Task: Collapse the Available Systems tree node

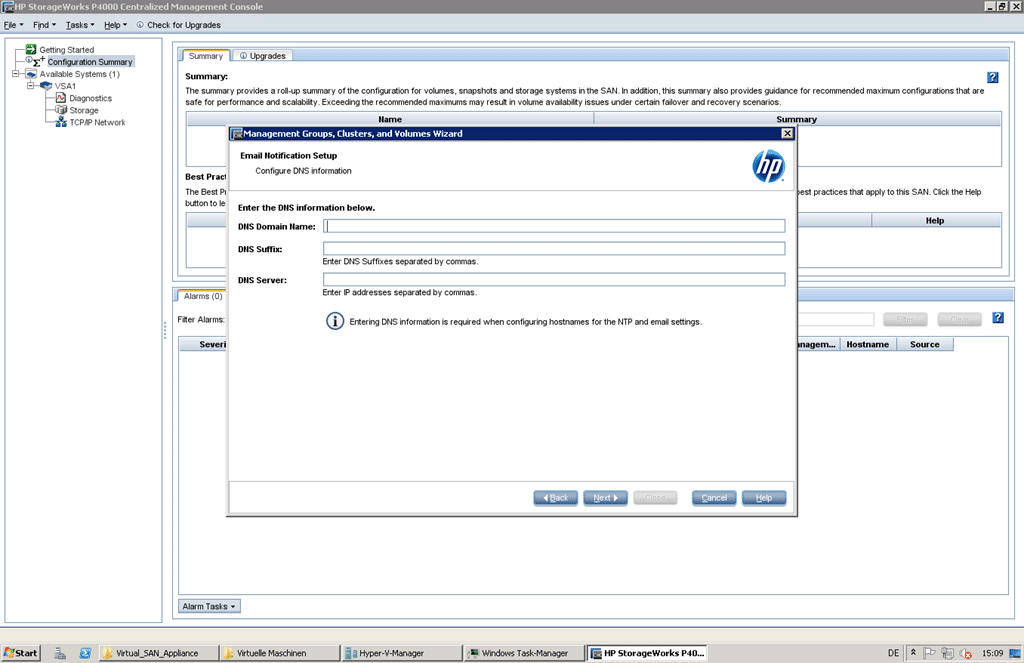Action: (x=16, y=74)
